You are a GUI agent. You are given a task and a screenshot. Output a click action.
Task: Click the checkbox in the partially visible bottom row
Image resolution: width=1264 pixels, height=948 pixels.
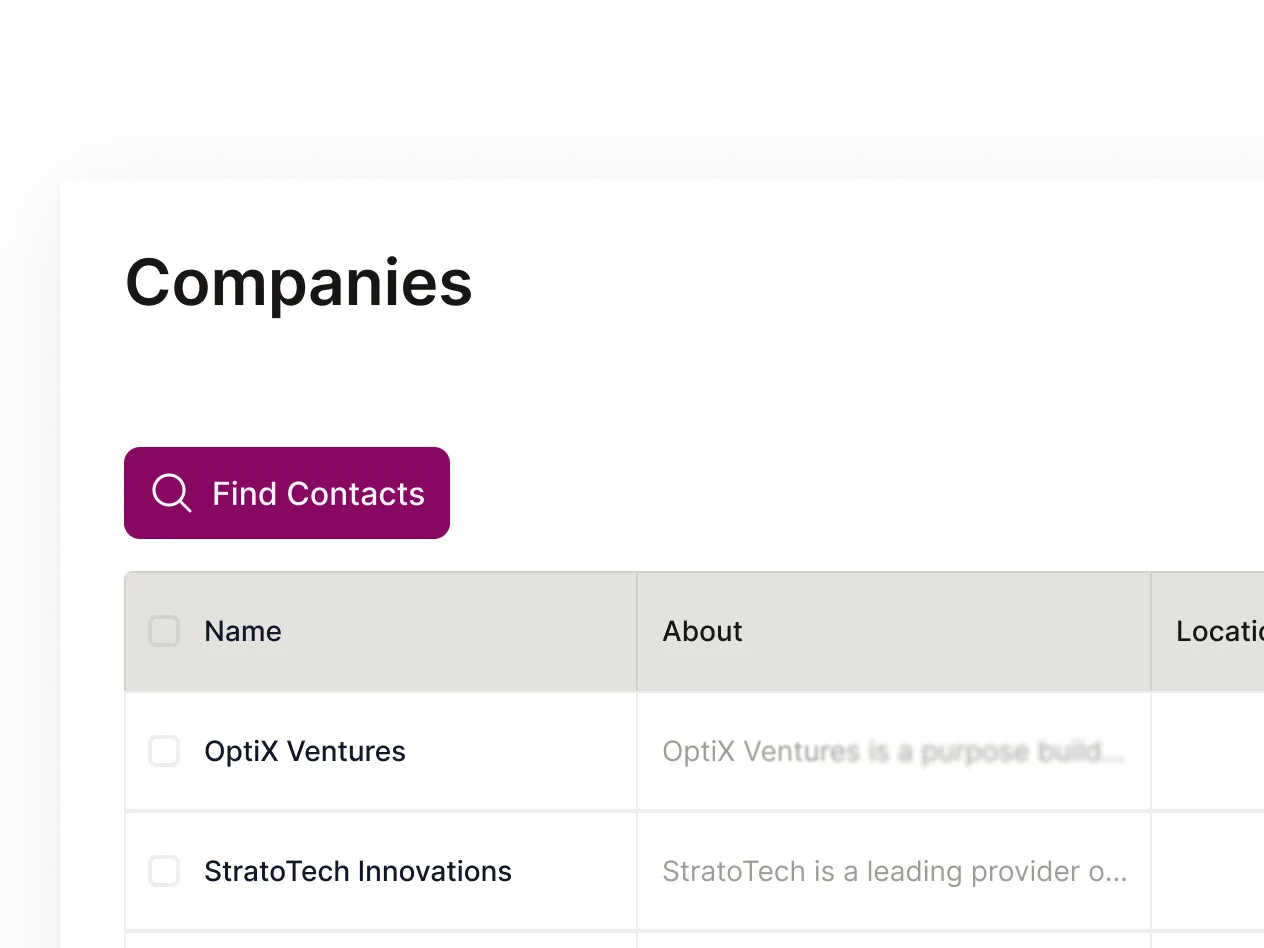[164, 945]
